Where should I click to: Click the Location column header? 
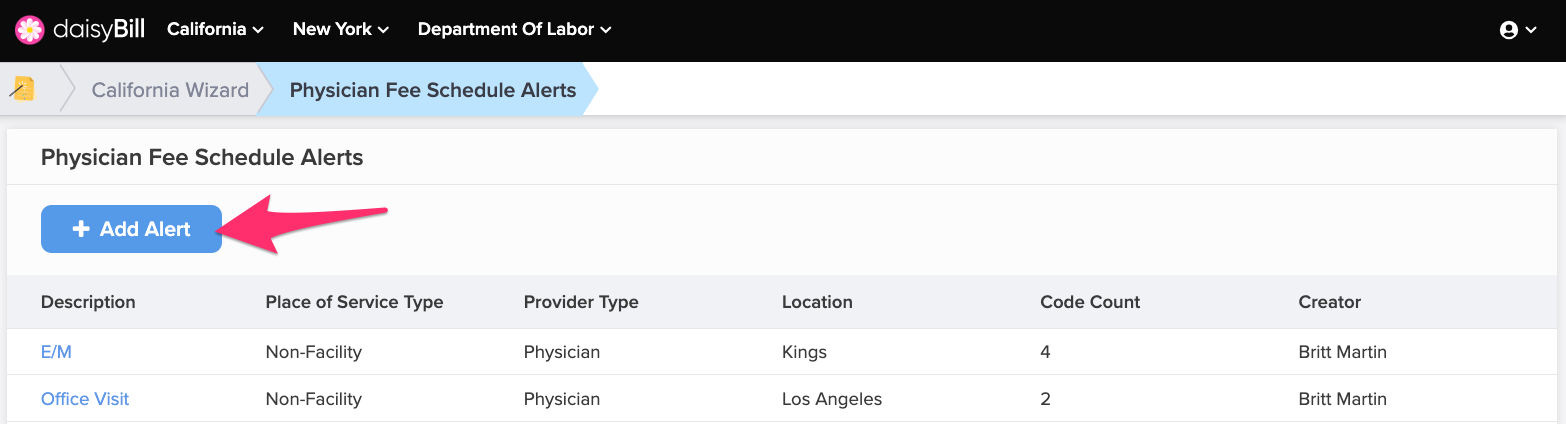[x=817, y=302]
